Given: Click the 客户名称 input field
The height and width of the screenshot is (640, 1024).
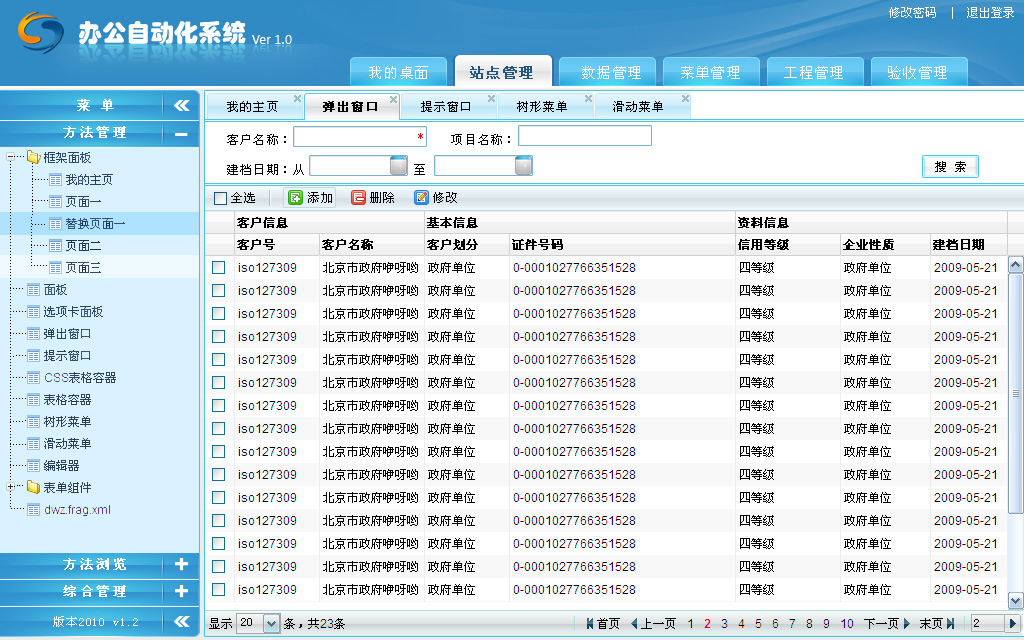Looking at the screenshot, I should click(x=360, y=136).
